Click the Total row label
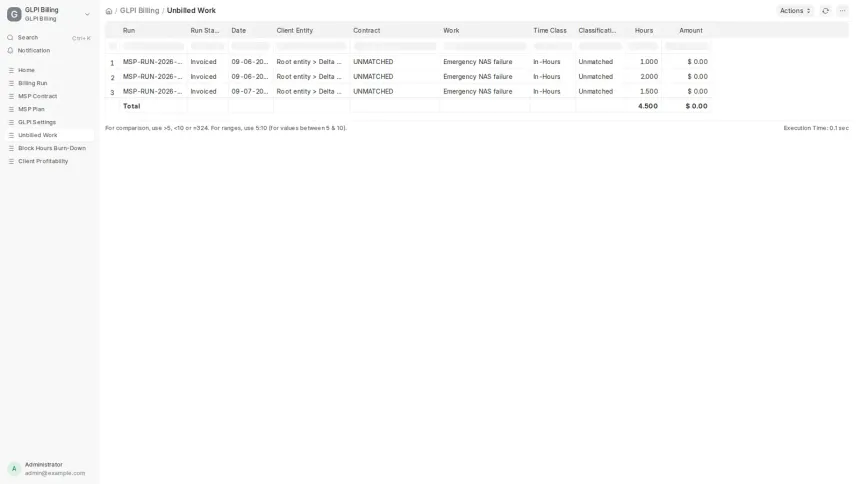The width and height of the screenshot is (860, 484). (132, 106)
